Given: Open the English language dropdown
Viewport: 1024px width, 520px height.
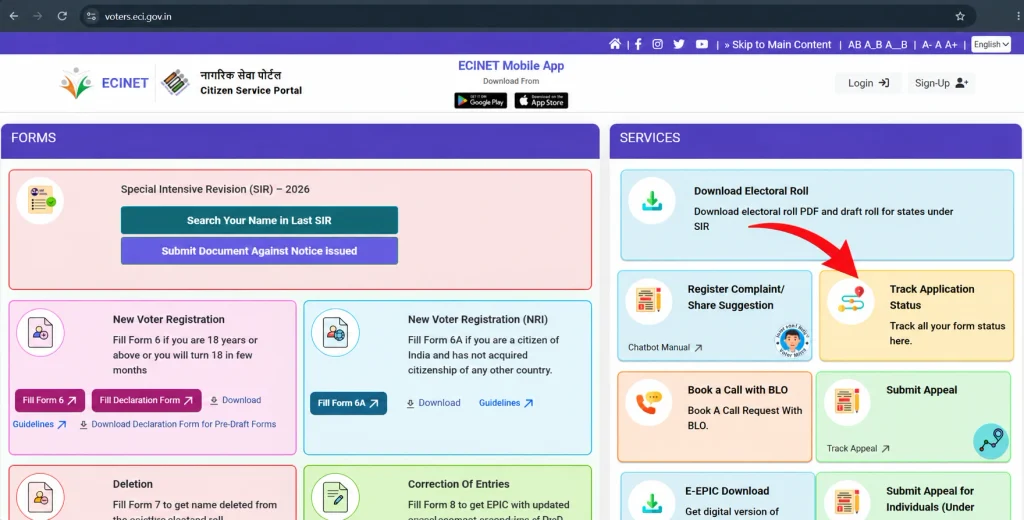Looking at the screenshot, I should click(991, 44).
